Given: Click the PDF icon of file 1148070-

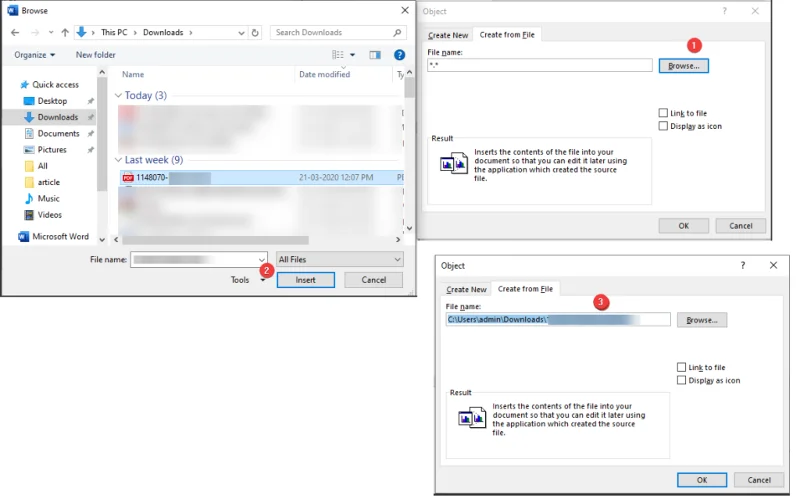Looking at the screenshot, I should 128,178.
